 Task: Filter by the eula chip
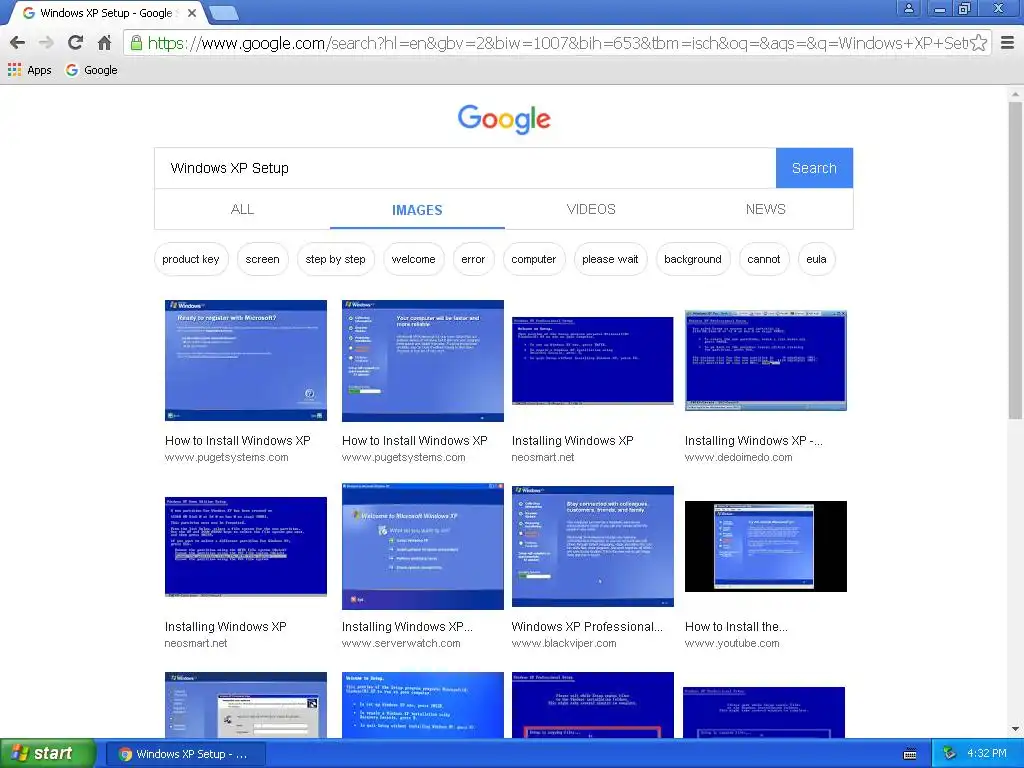816,259
